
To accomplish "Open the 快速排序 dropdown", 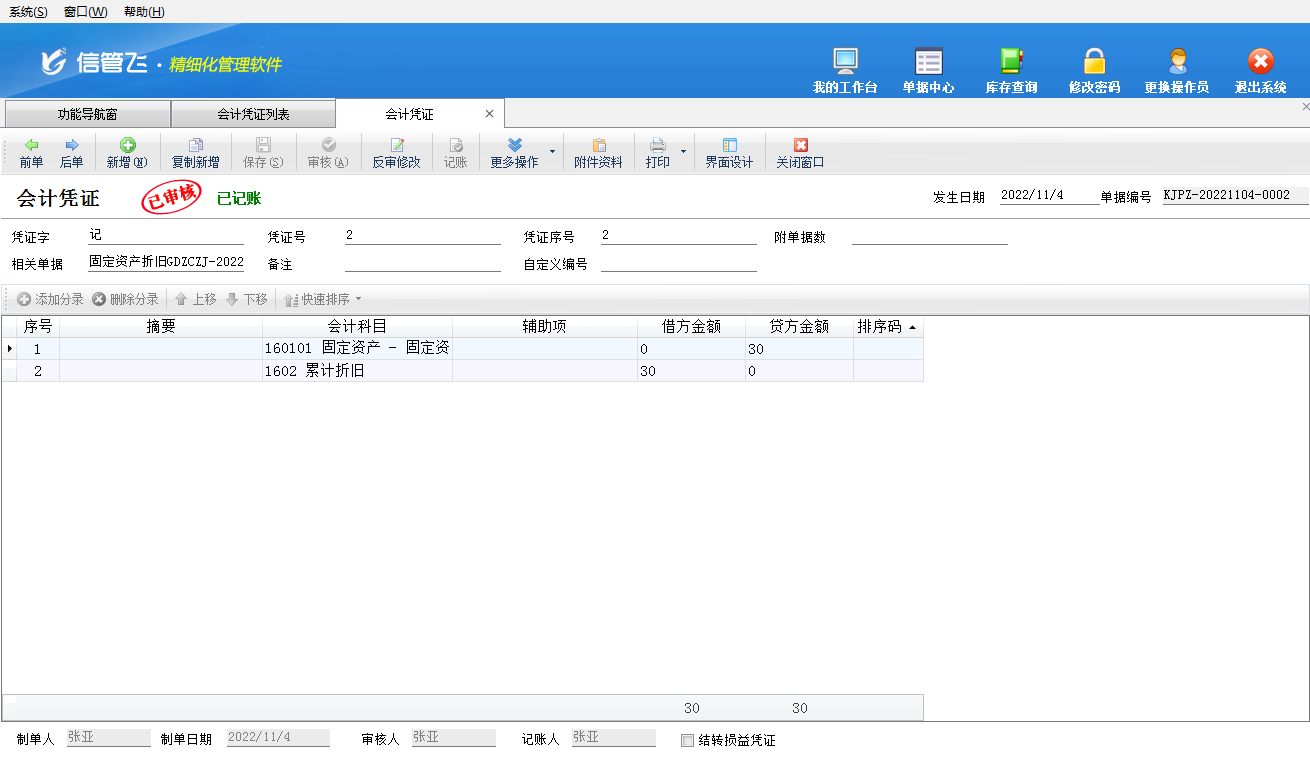I will [x=324, y=299].
